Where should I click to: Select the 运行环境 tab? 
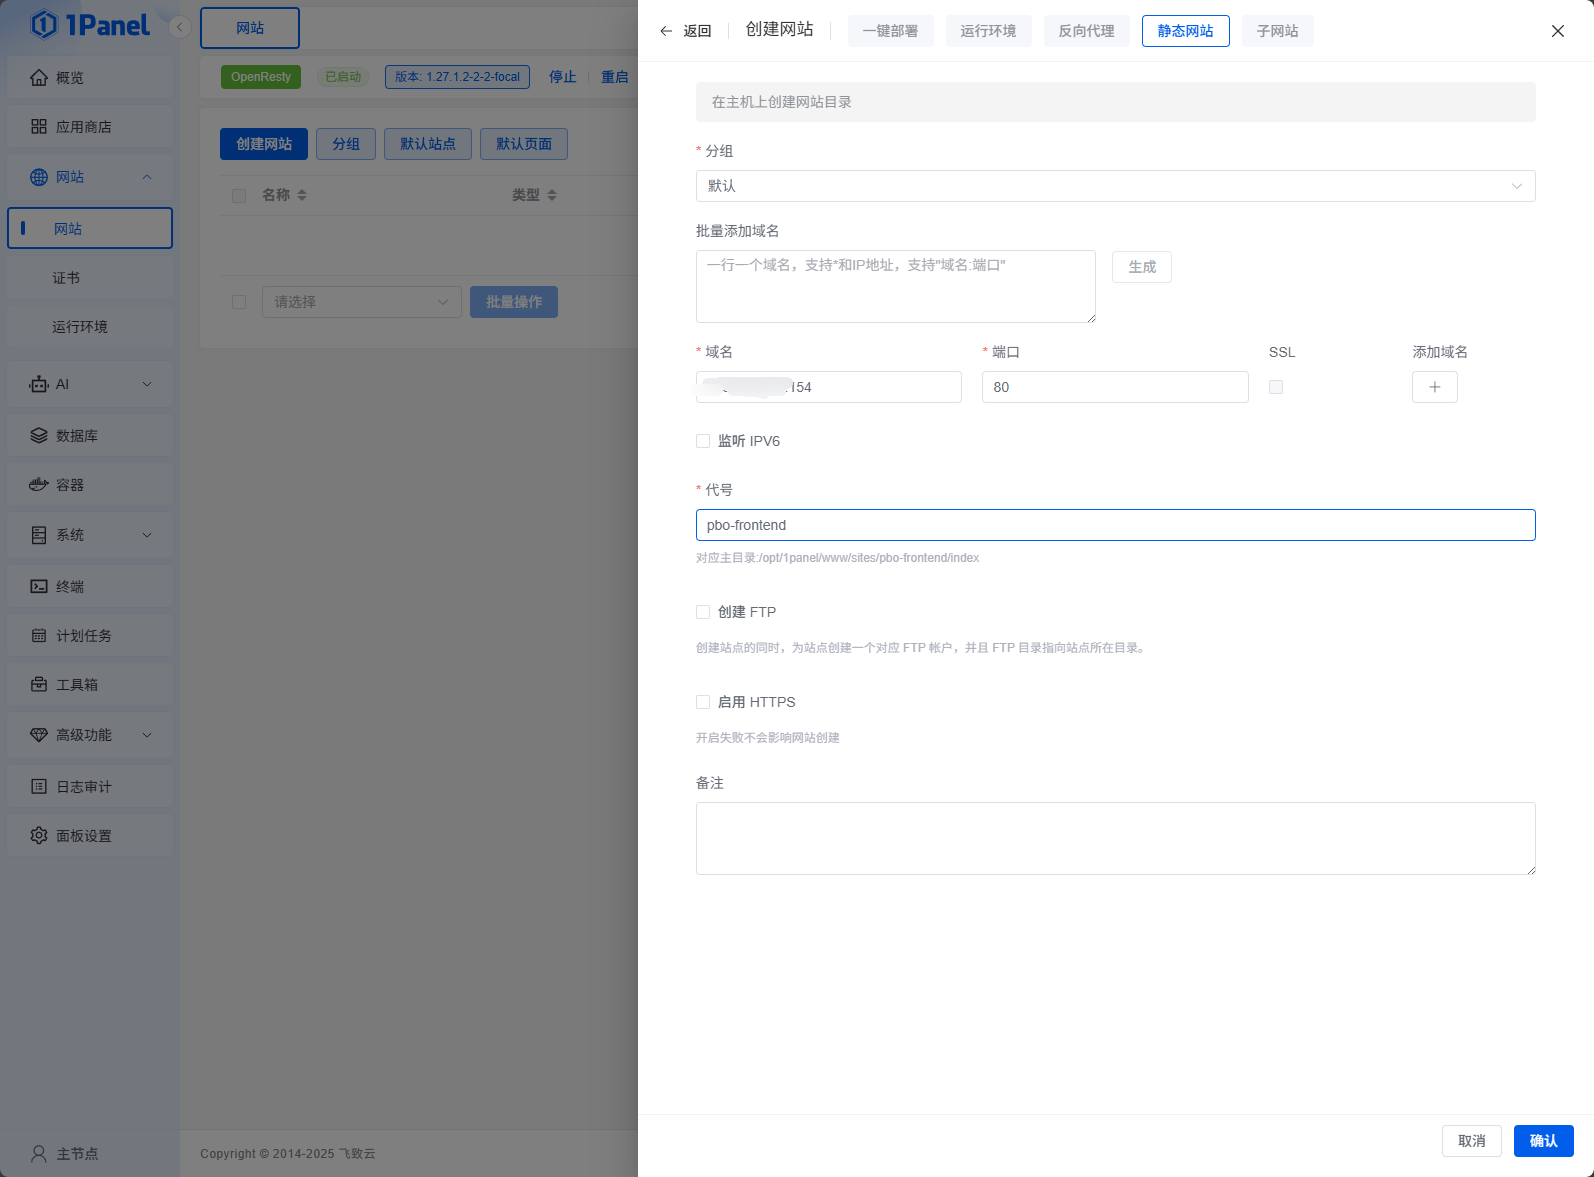[x=988, y=31]
